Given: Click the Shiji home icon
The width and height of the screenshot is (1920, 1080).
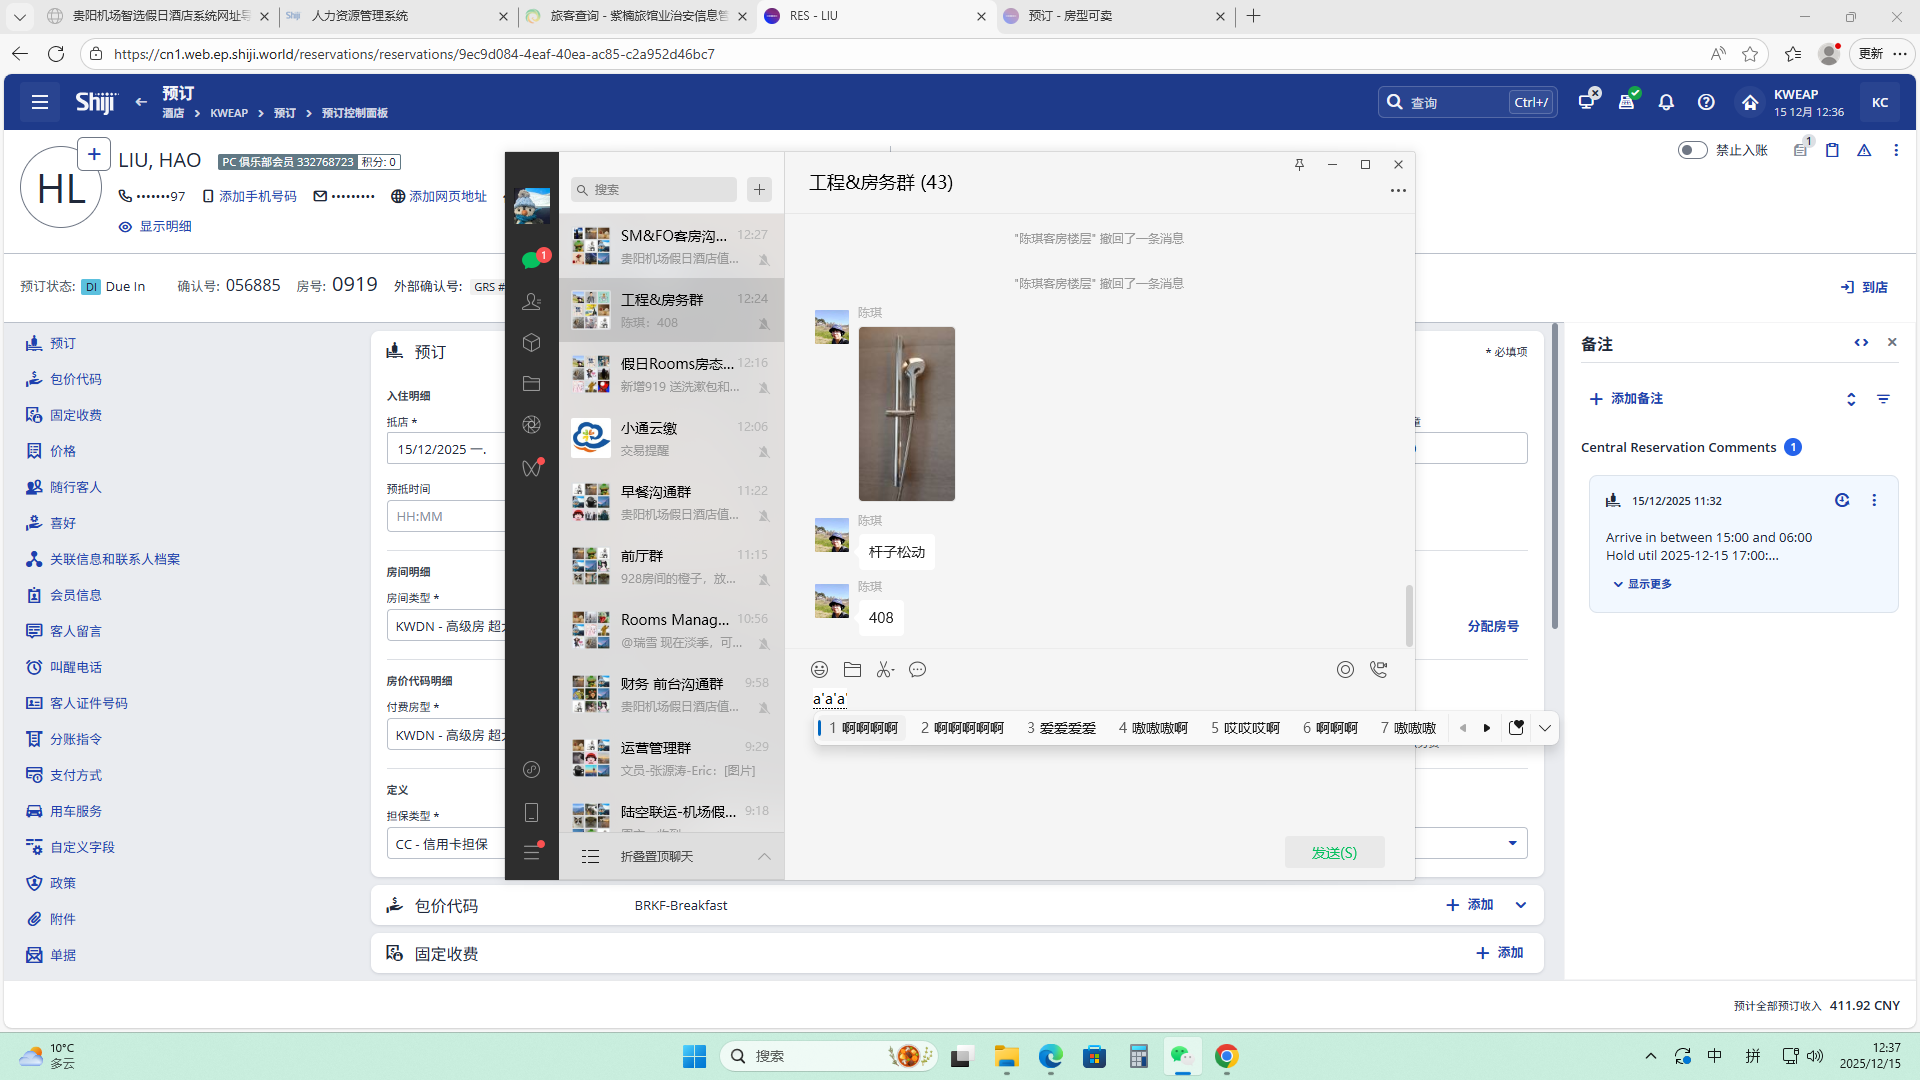Looking at the screenshot, I should pyautogui.click(x=1750, y=102).
